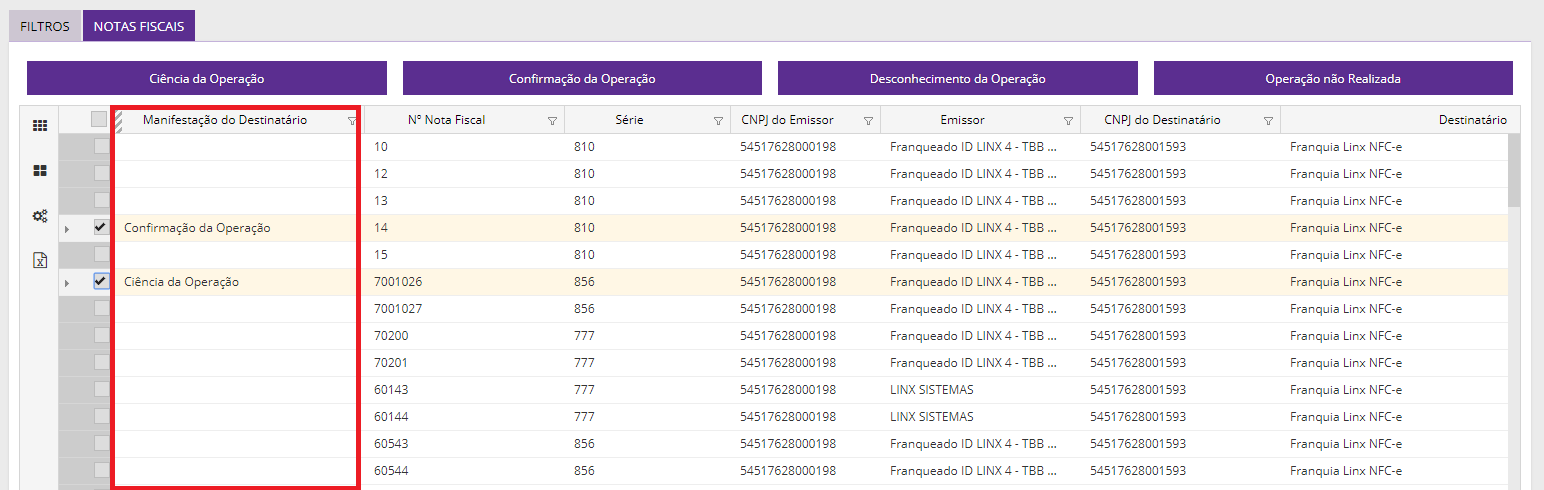
Task: Open filter icon on Emissor column
Action: click(1068, 121)
